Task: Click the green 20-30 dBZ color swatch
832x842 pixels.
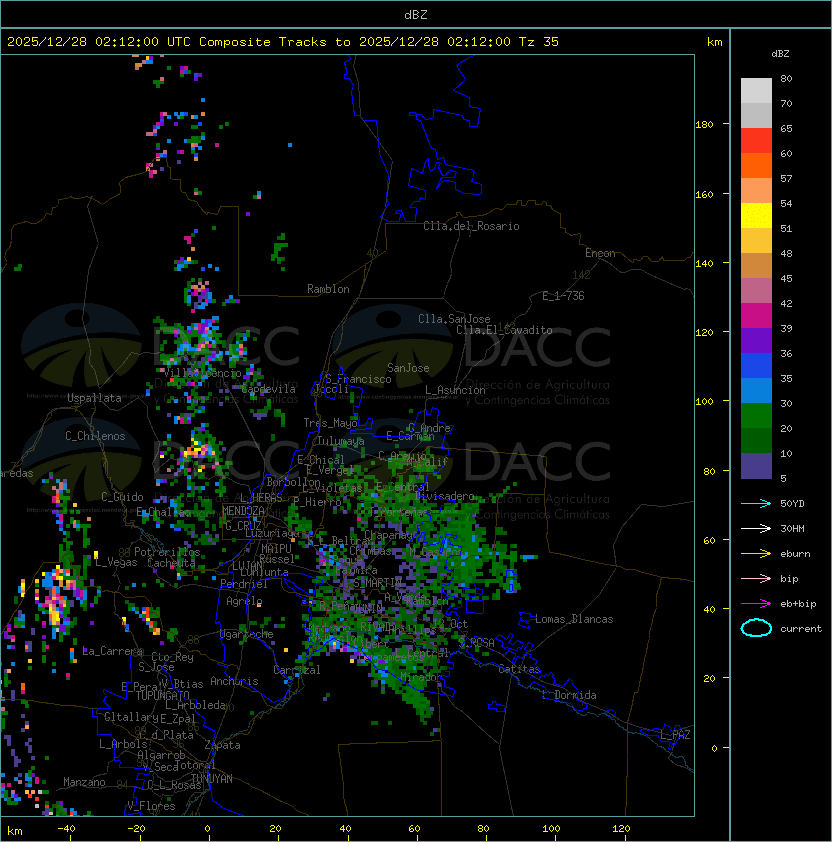Action: (x=756, y=416)
